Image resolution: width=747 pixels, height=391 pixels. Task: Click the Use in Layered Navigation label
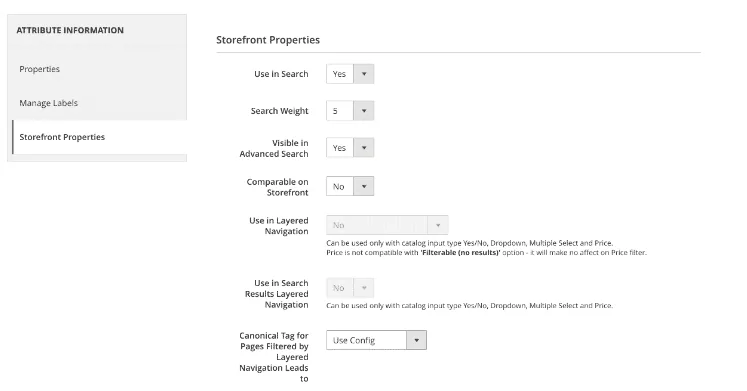(x=279, y=226)
